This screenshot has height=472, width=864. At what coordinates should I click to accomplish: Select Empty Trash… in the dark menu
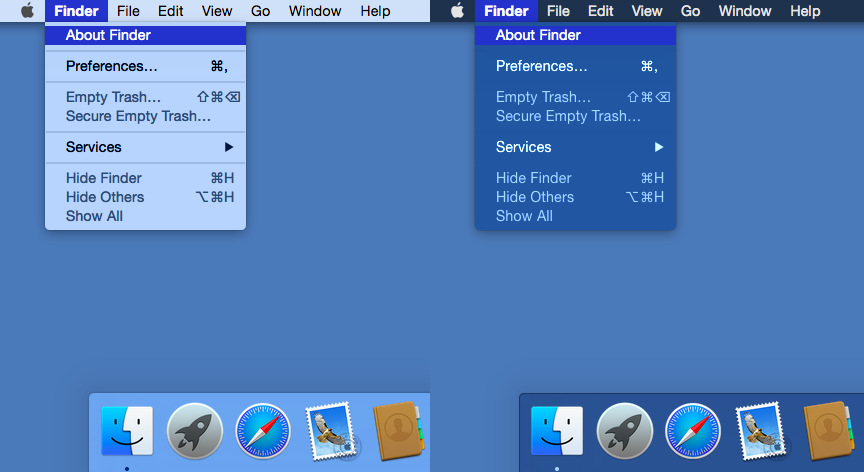pos(575,97)
